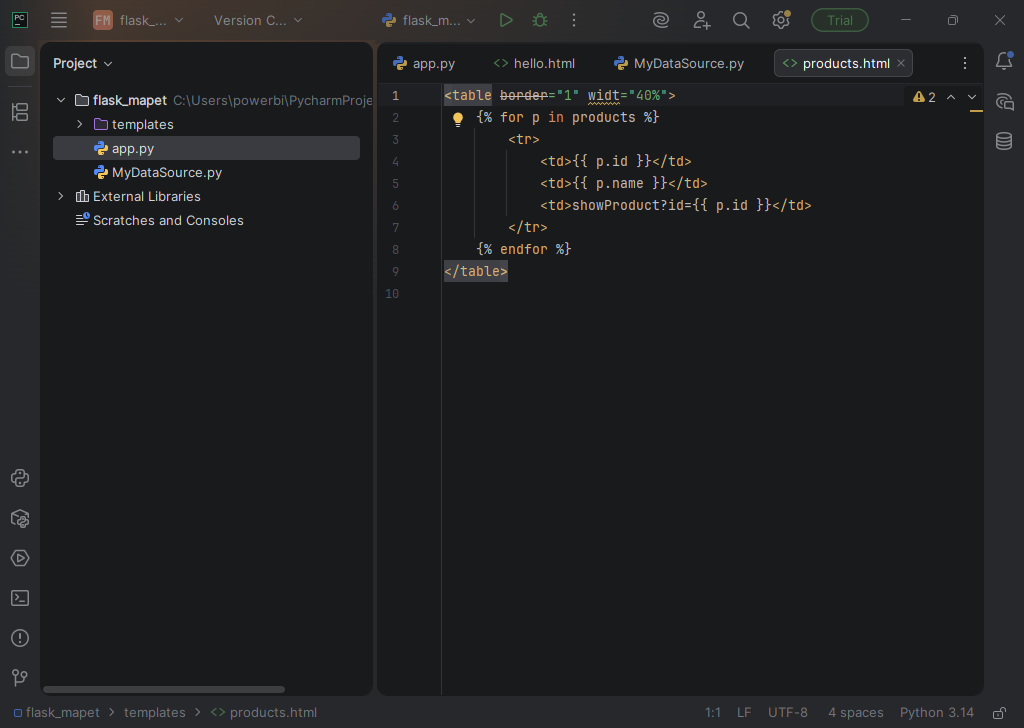Switch to the hello.html tab
1024x728 pixels.
(534, 63)
